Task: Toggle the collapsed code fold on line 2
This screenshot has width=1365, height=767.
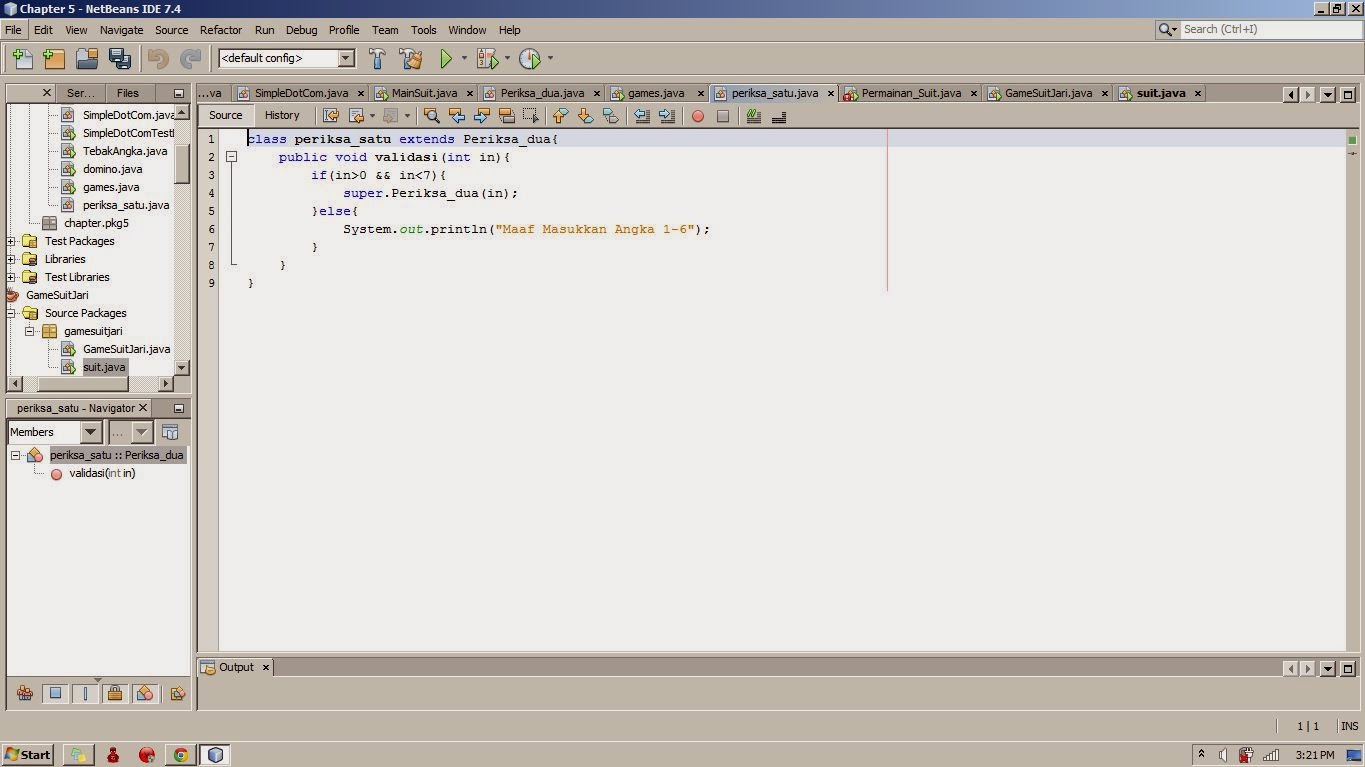Action: pos(231,157)
